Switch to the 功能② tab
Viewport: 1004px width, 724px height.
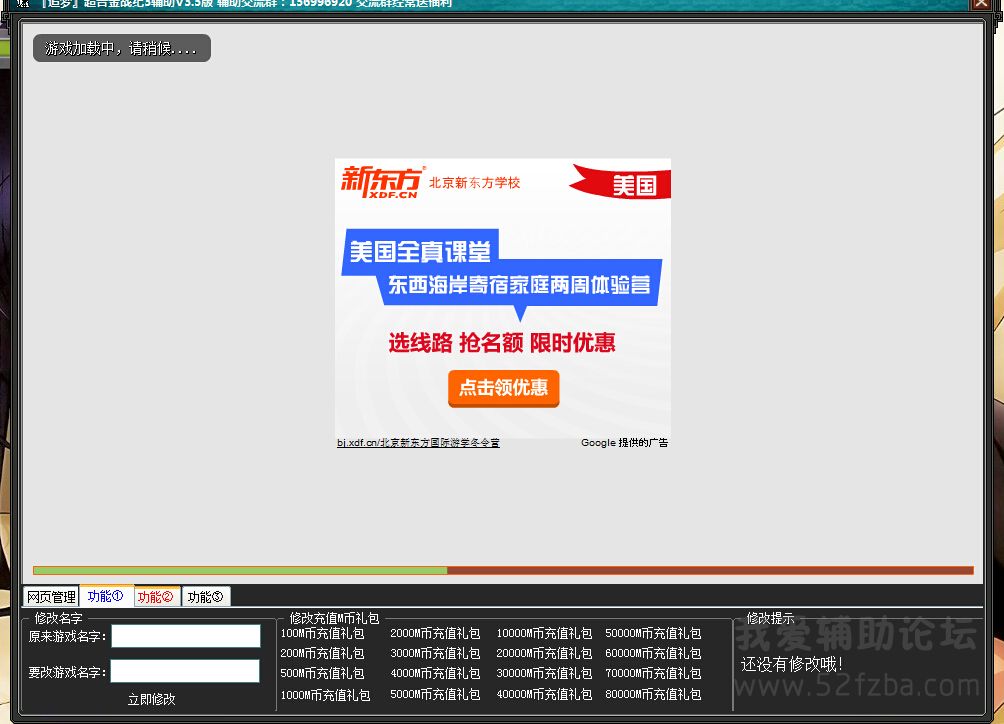156,597
